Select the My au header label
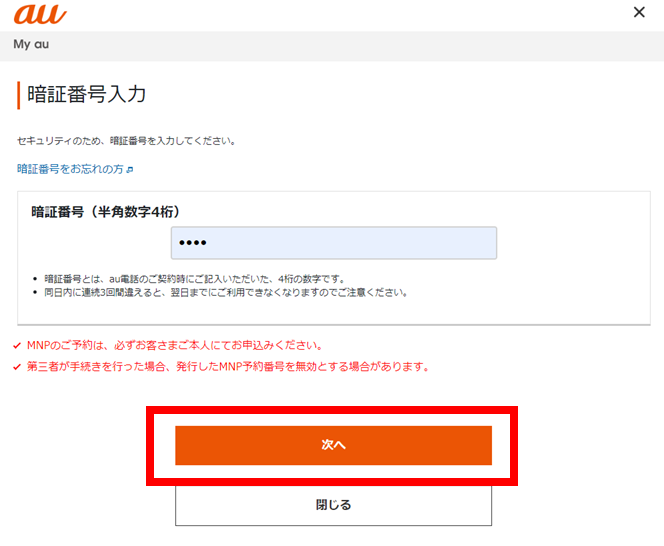 coord(31,44)
